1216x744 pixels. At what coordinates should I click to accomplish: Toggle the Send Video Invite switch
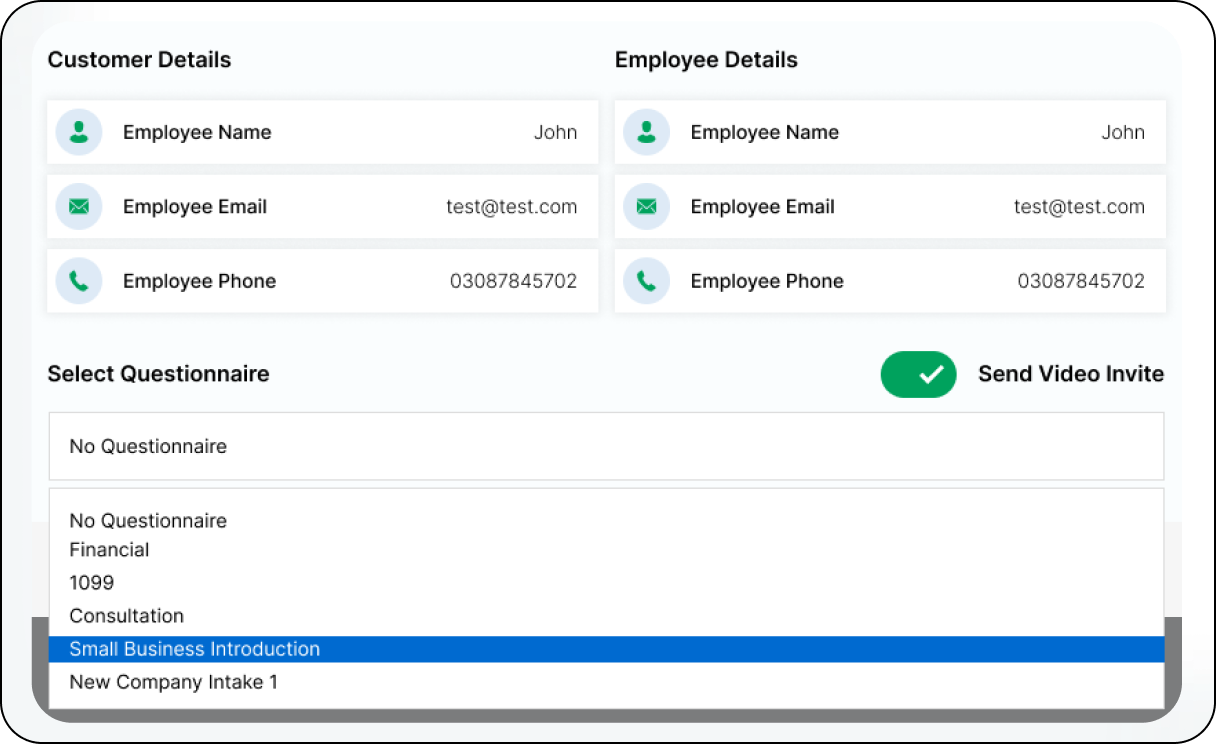coord(918,374)
